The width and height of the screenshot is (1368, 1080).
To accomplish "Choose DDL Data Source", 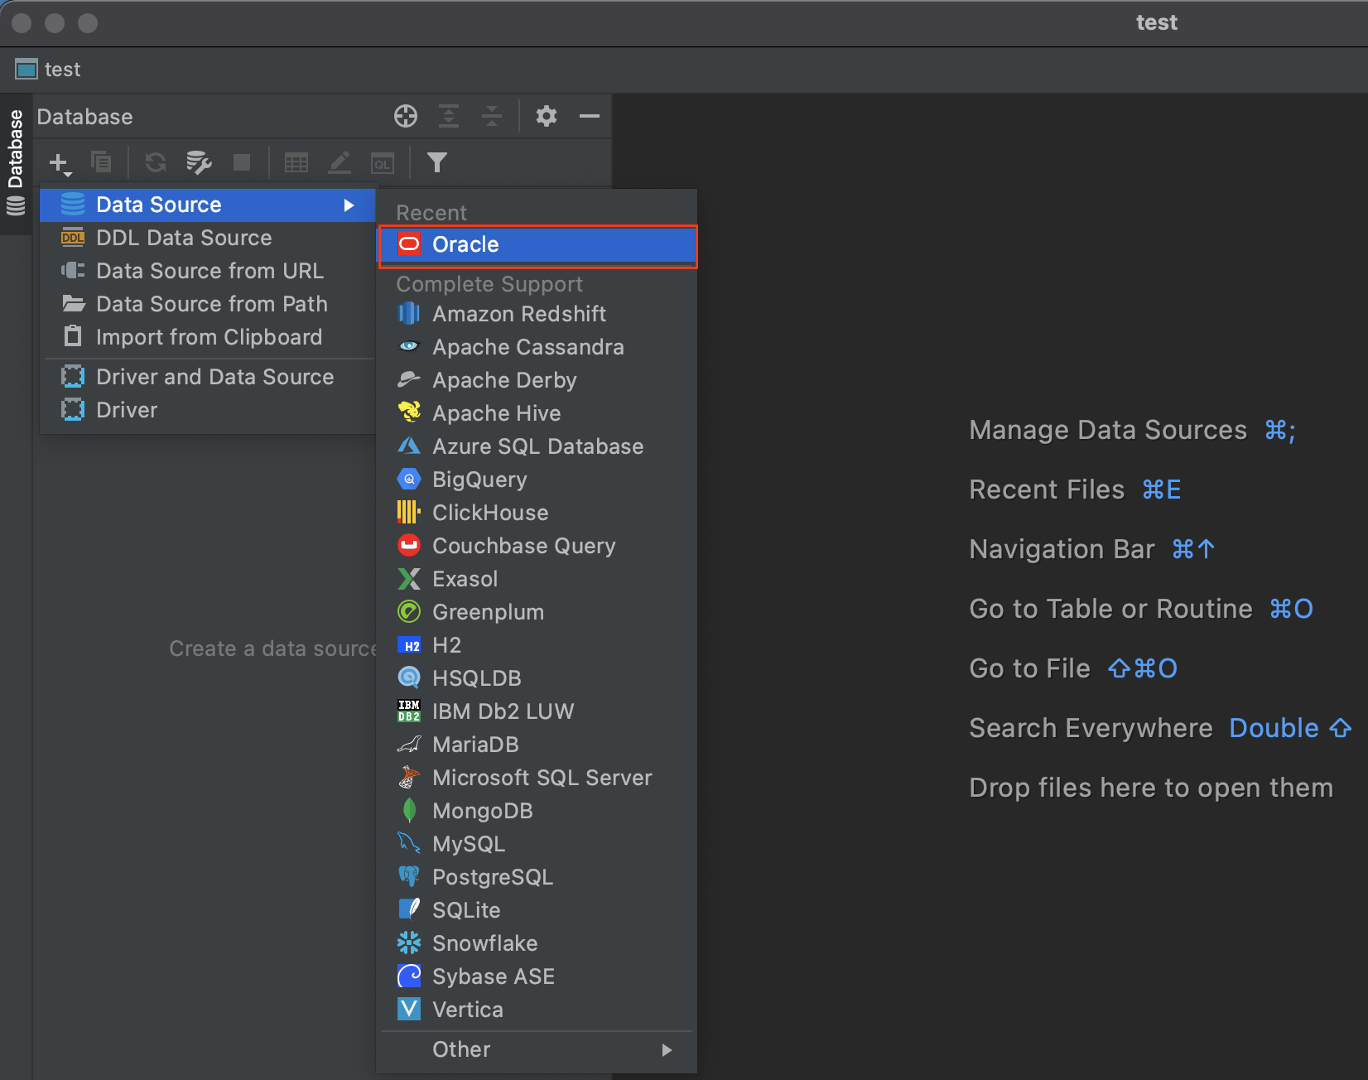I will [x=208, y=238].
